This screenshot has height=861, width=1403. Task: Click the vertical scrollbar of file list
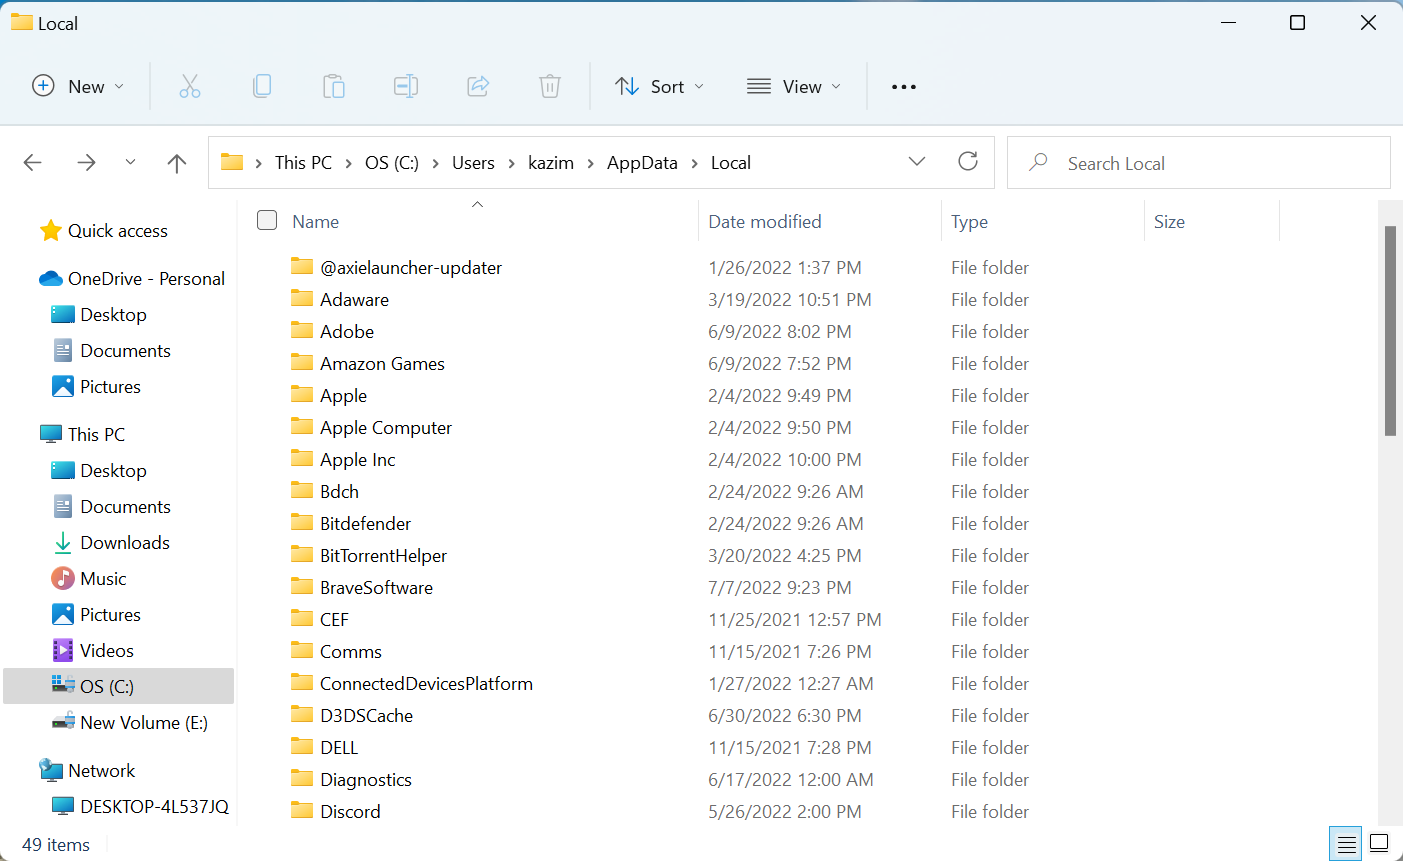click(x=1390, y=330)
